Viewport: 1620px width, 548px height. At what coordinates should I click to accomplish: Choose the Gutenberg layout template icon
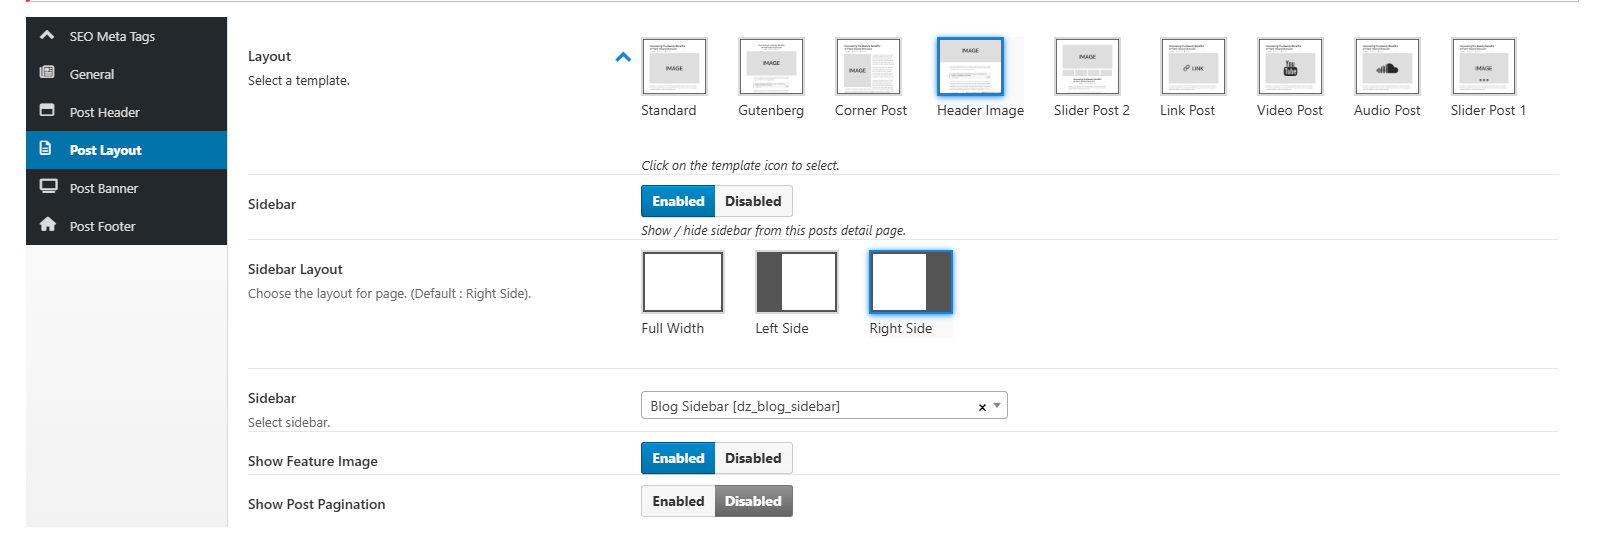[771, 66]
